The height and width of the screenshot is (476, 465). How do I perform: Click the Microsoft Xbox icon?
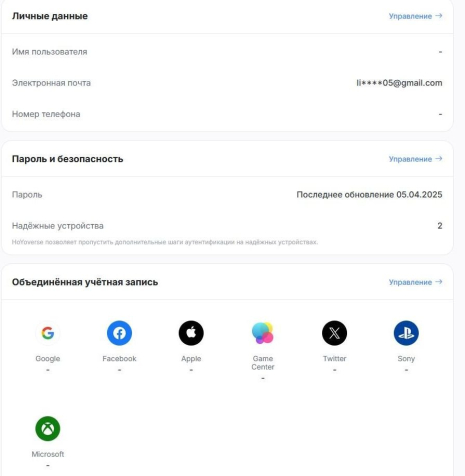coord(48,428)
